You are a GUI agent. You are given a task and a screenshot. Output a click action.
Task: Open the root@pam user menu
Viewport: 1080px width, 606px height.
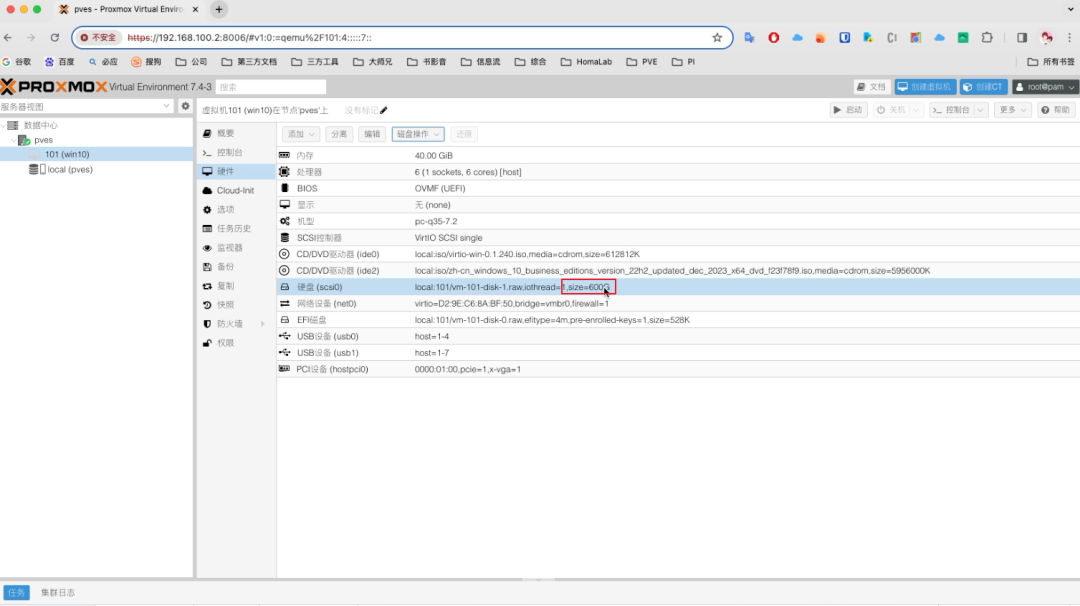tap(1045, 87)
